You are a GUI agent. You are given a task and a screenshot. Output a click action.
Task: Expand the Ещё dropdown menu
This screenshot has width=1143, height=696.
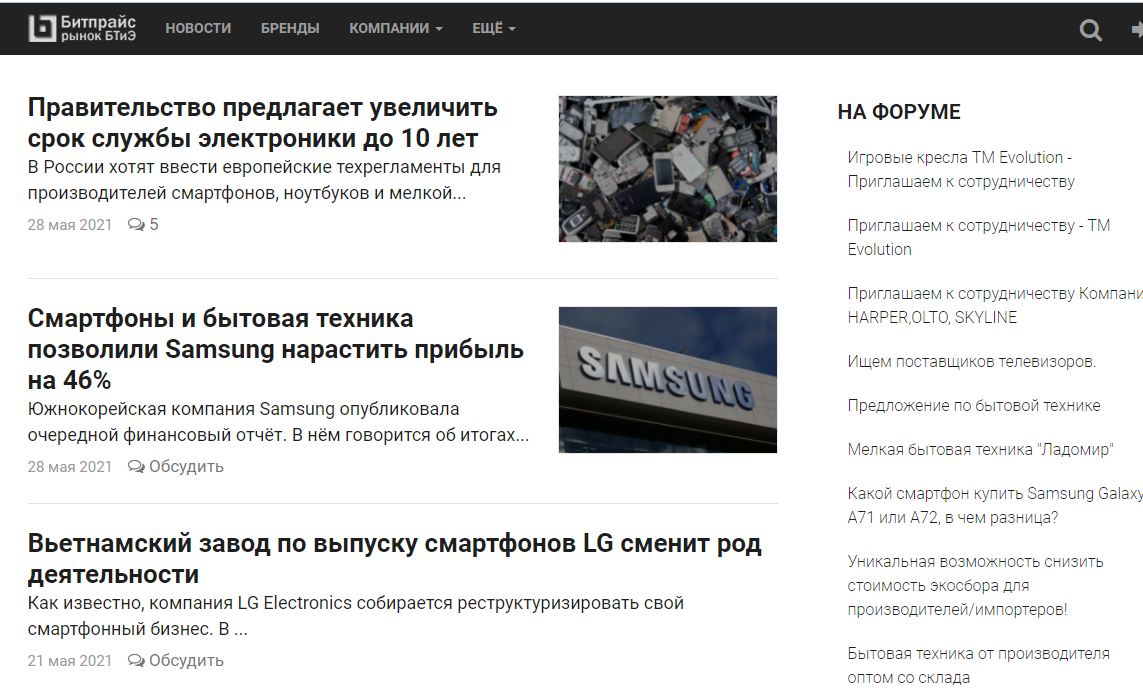point(494,28)
